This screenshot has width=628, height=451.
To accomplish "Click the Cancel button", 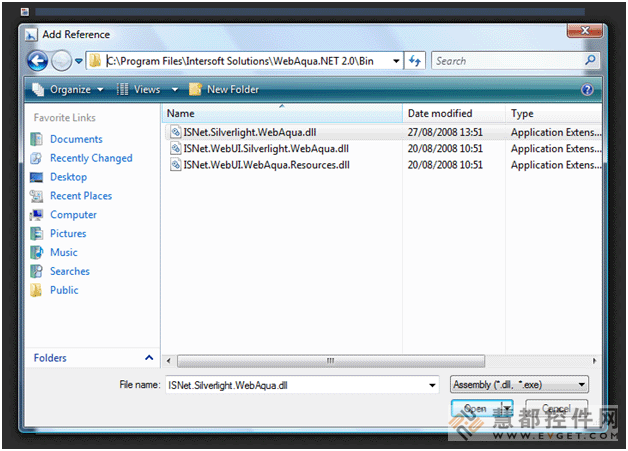I will click(556, 409).
